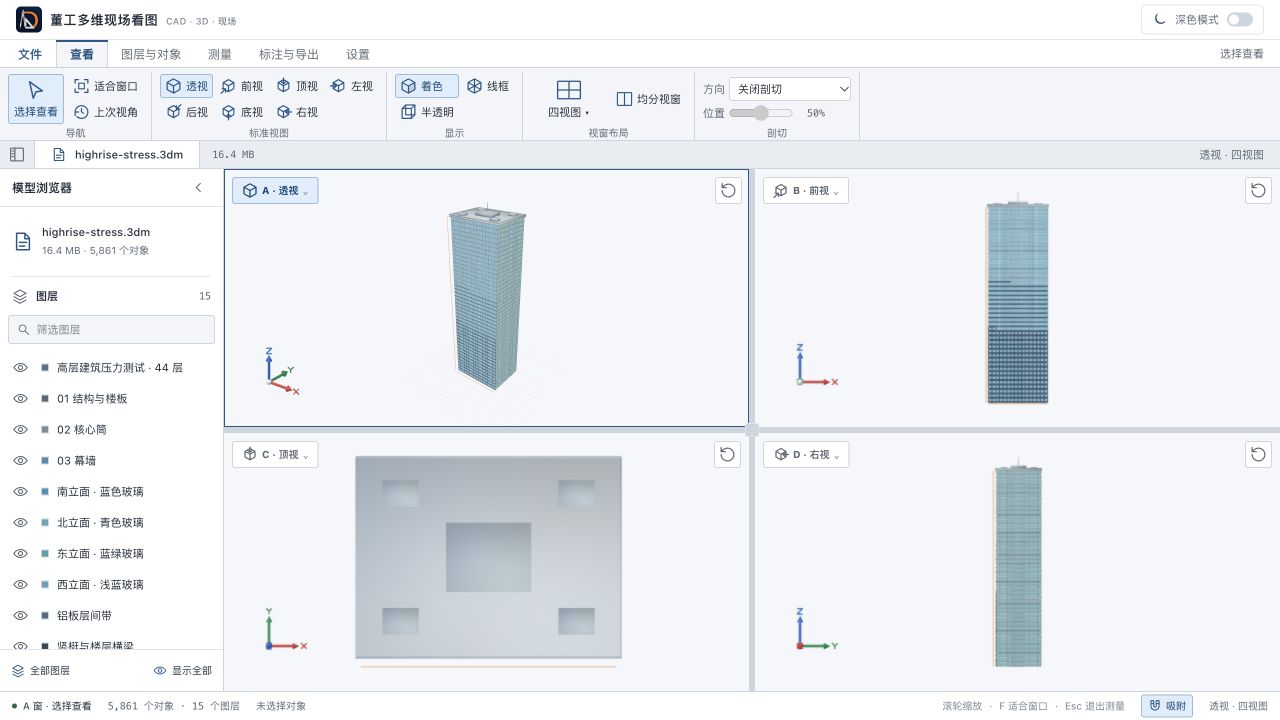Open viewport A · 透视 view menu
Image resolution: width=1280 pixels, height=720 pixels.
coord(275,190)
